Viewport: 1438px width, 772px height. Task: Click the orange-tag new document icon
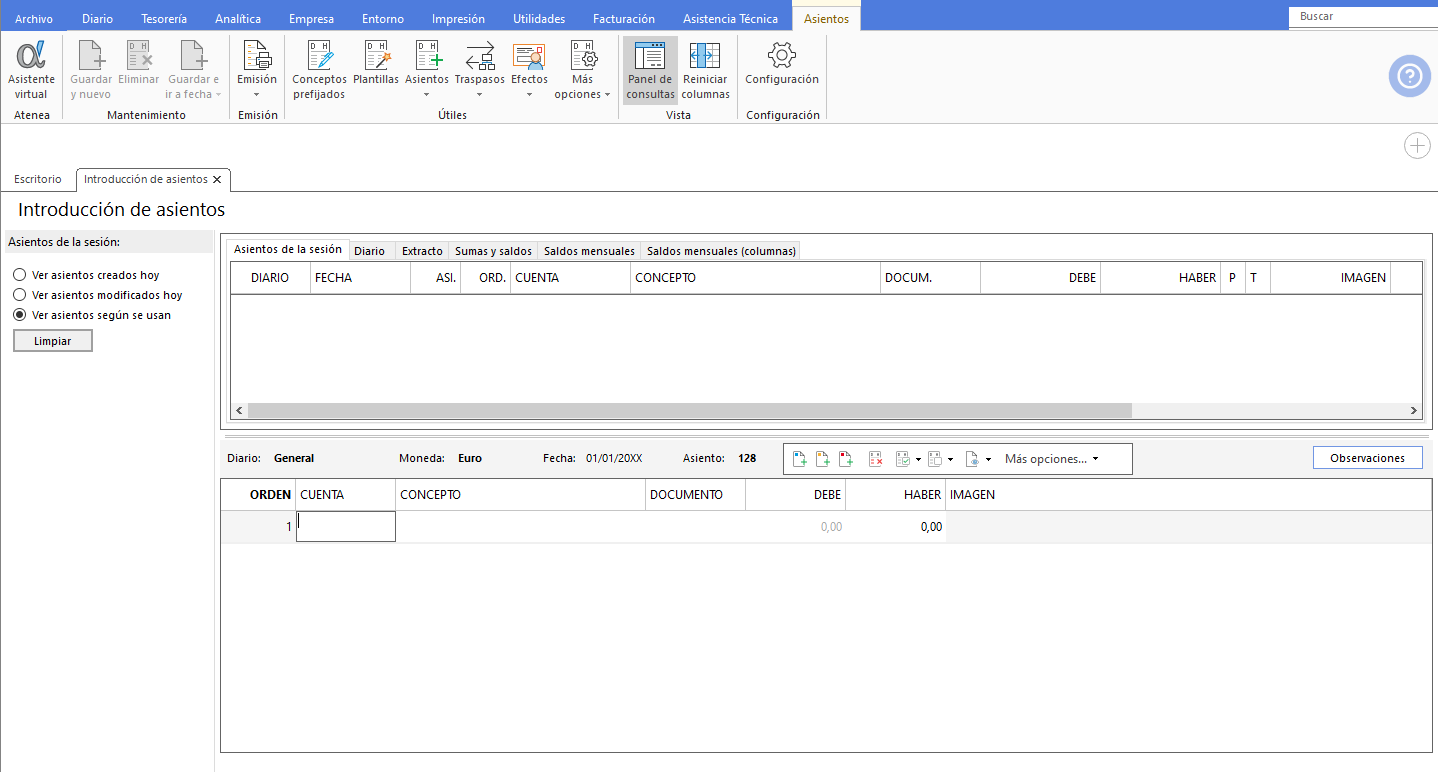(823, 459)
